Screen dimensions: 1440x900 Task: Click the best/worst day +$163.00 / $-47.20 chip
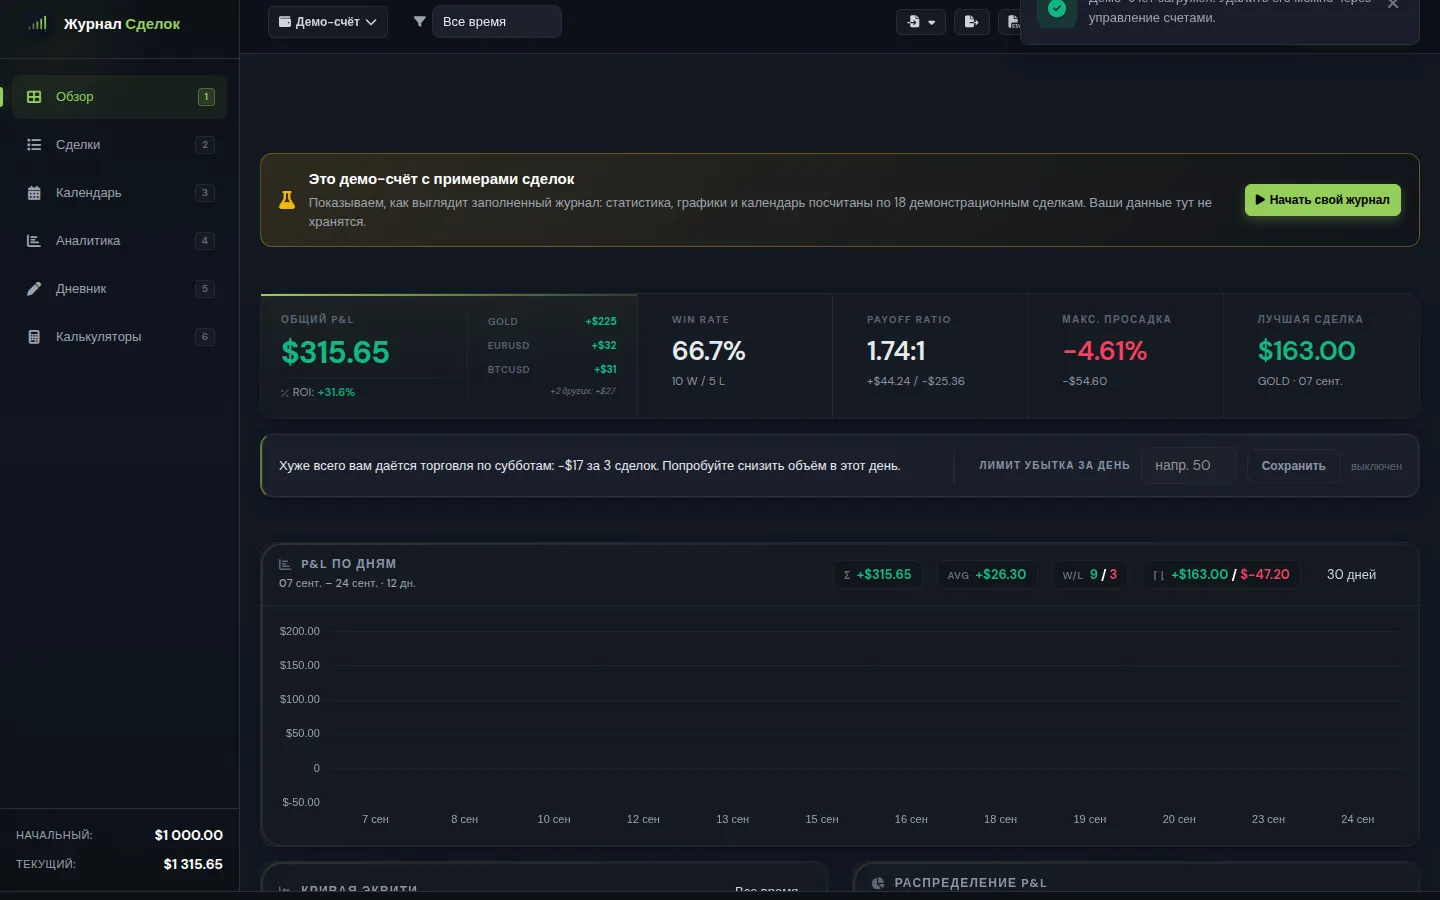tap(1221, 575)
